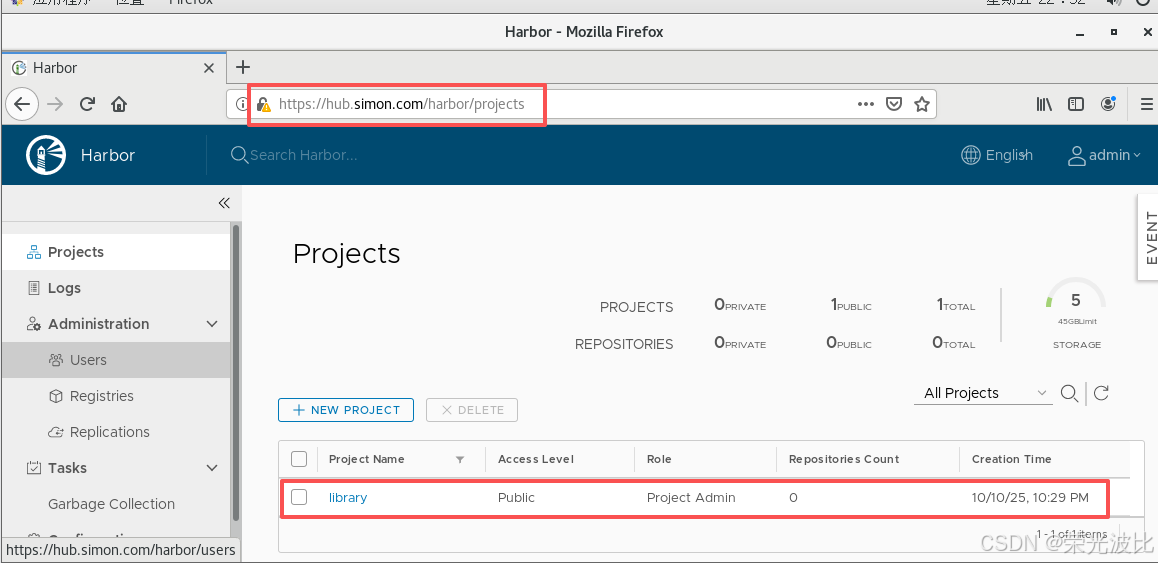The width and height of the screenshot is (1158, 563).
Task: Open page actions three-dot menu
Action: [866, 104]
